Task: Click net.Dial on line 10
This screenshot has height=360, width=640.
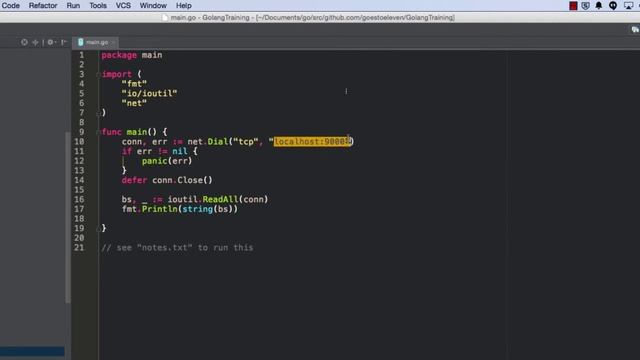Action: click(208, 142)
